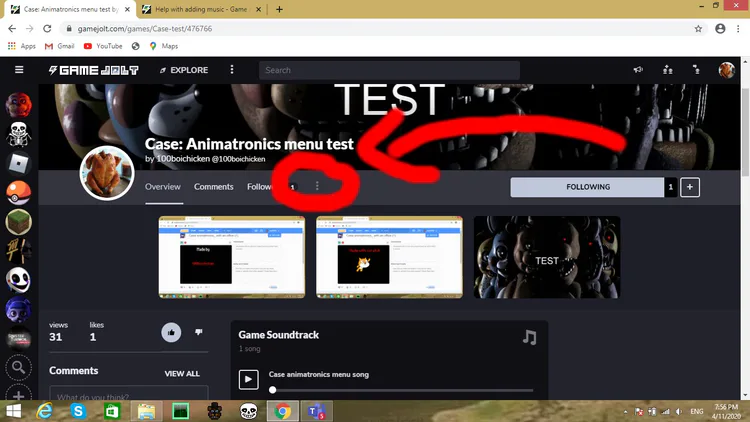Open the friend requests icon
Screen dimensions: 750x422
(x=668, y=70)
